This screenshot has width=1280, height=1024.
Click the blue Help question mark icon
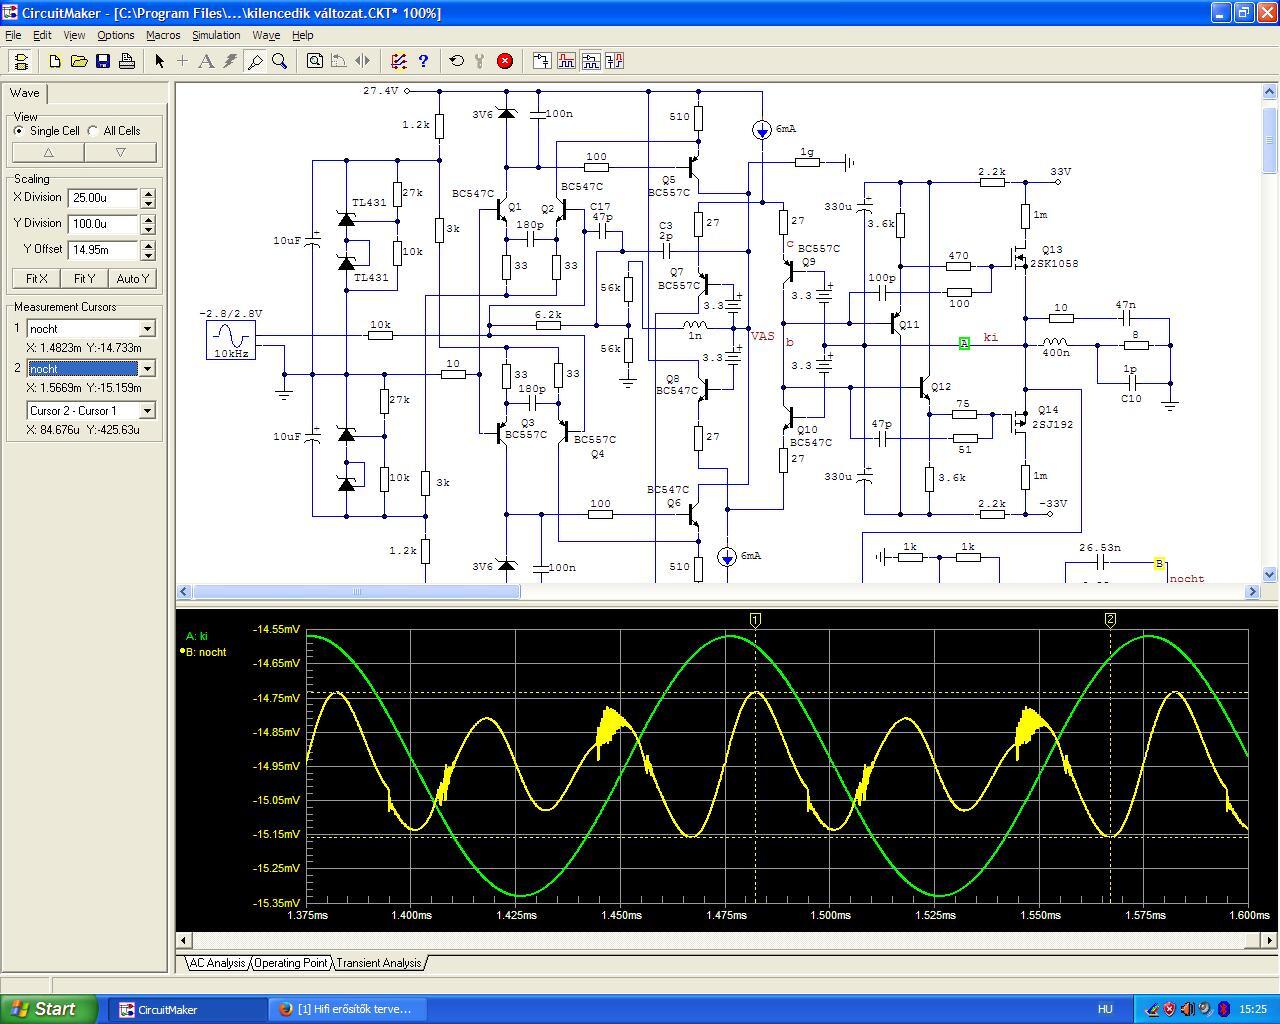coord(423,61)
